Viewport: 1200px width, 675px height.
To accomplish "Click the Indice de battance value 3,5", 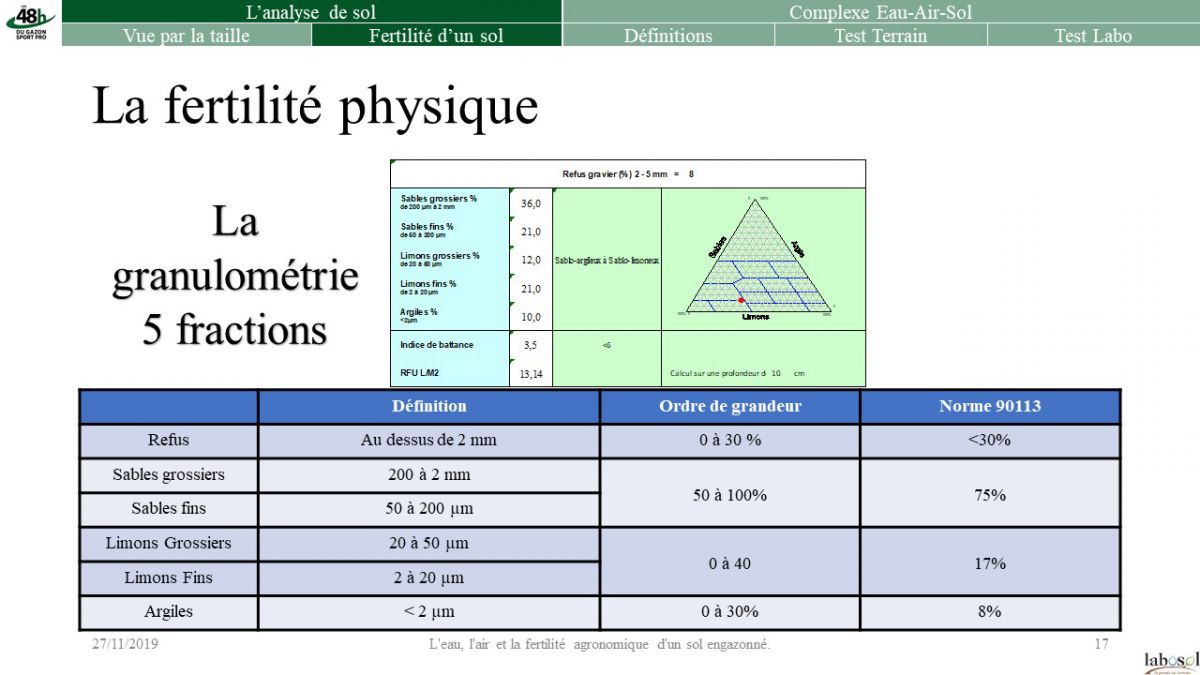I will click(x=531, y=344).
